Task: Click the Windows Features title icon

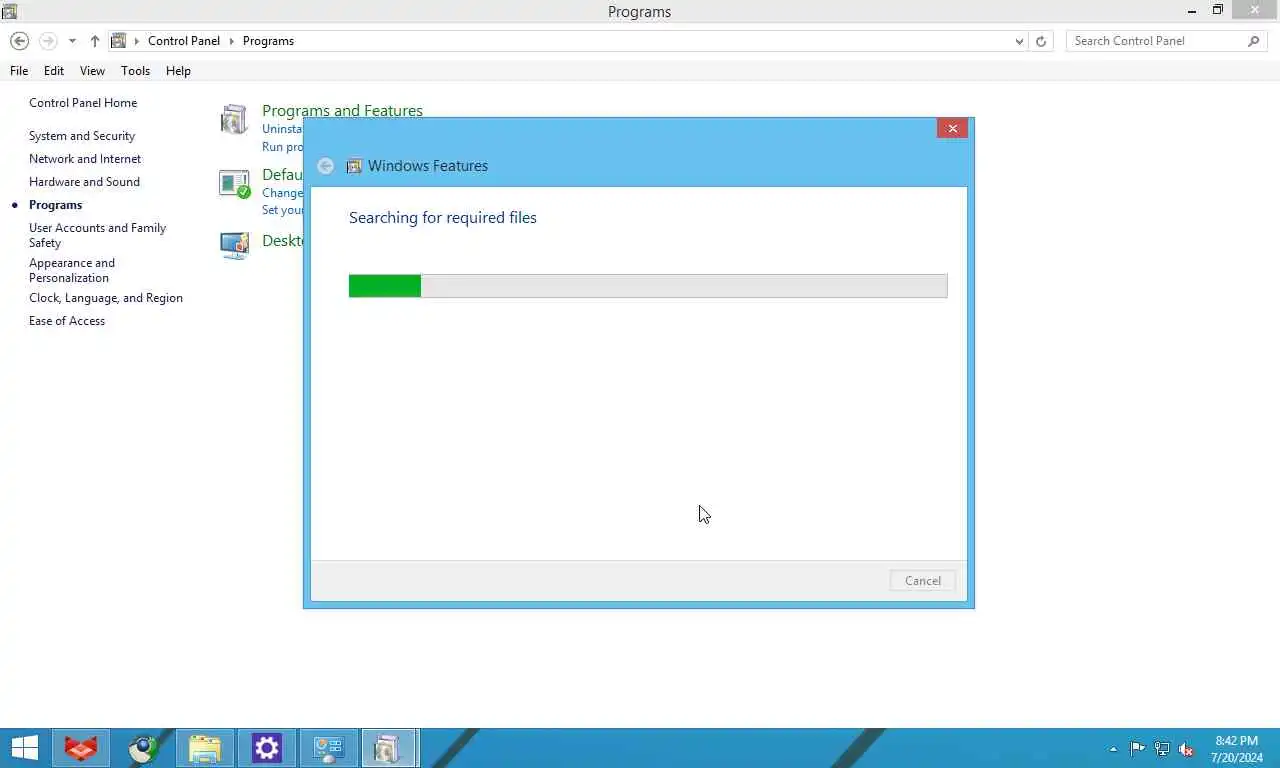Action: pyautogui.click(x=354, y=166)
